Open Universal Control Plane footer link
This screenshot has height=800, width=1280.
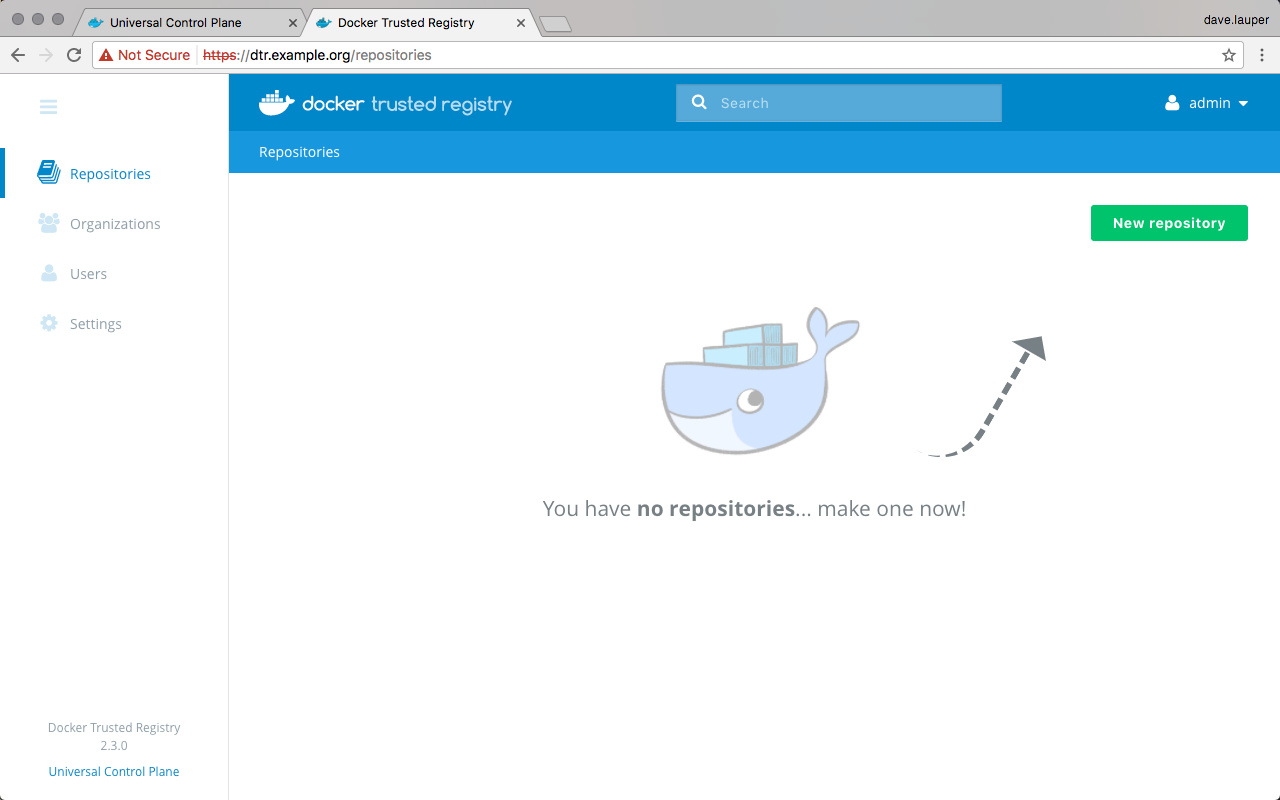coord(114,771)
